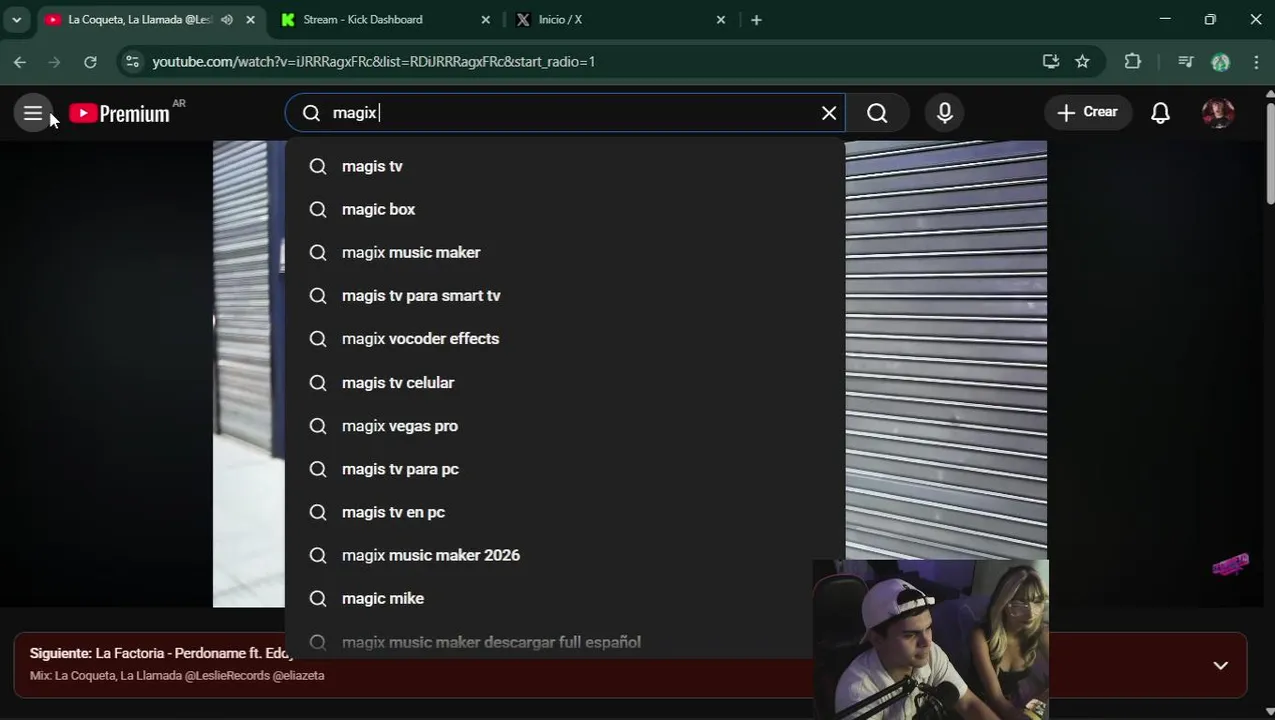The image size is (1275, 720).
Task: Go forward with browser forward arrow
Action: [55, 62]
